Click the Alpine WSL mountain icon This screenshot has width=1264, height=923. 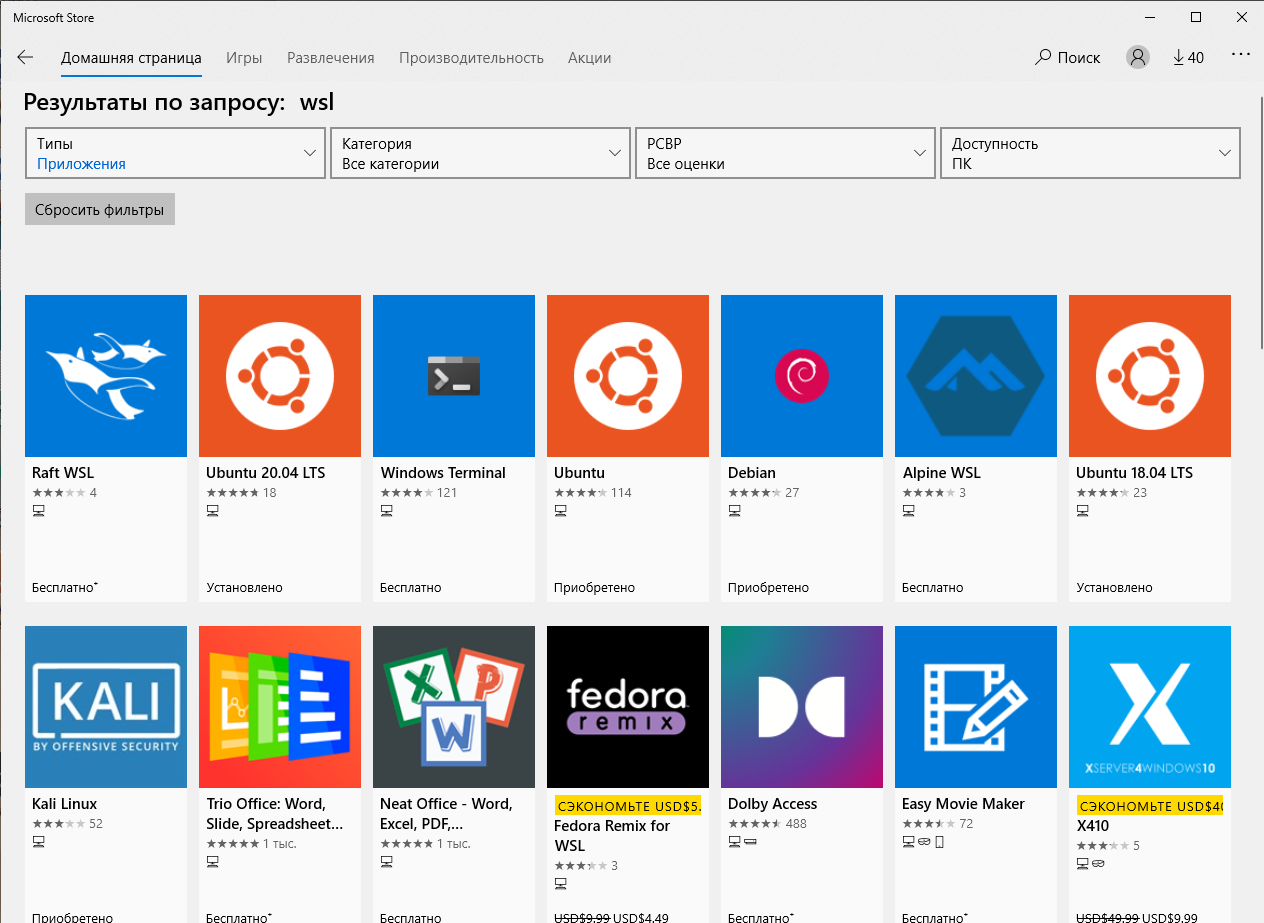pos(976,376)
